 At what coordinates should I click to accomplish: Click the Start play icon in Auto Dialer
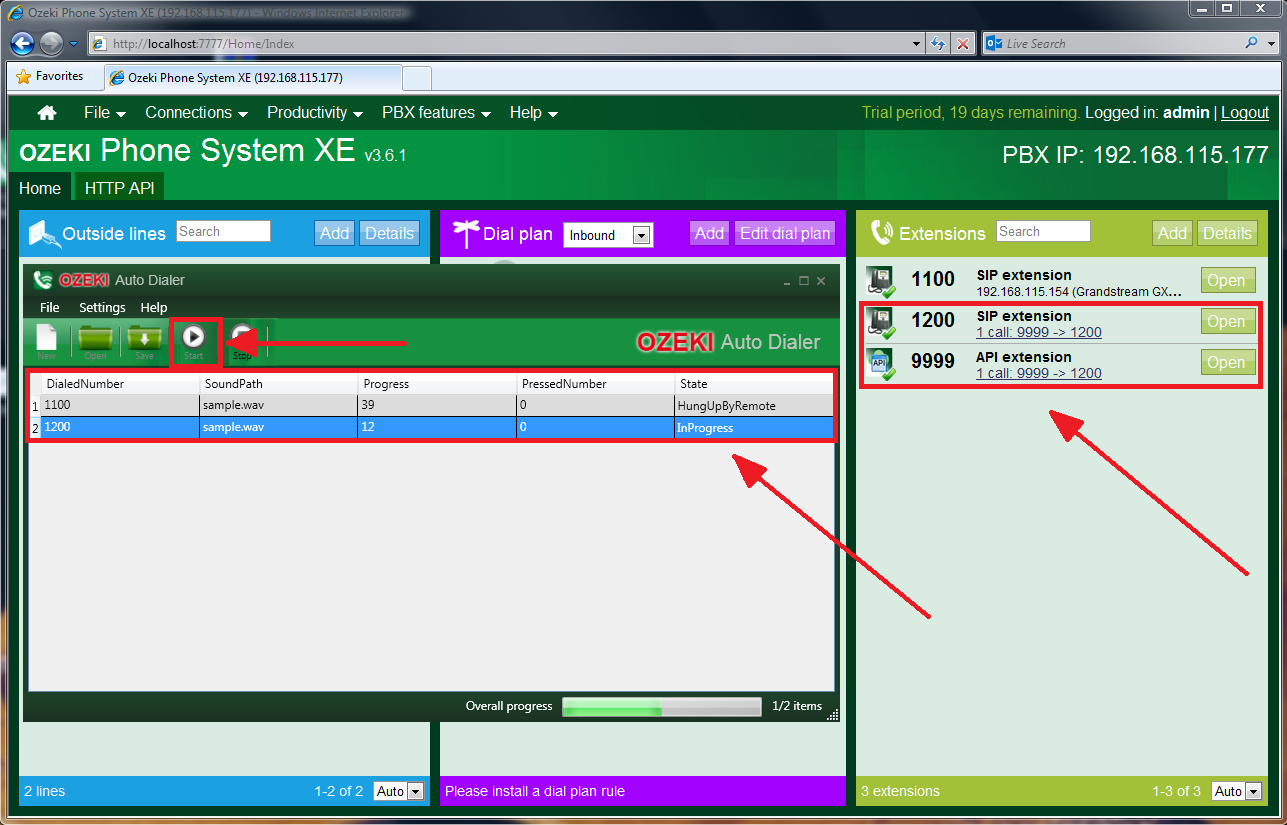pos(194,338)
